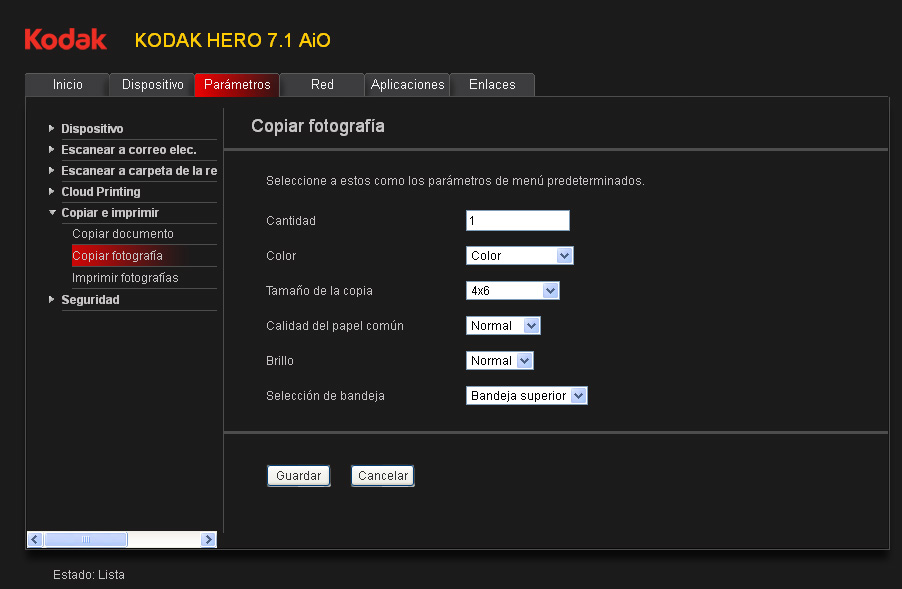Open the Inicio tab
The height and width of the screenshot is (589, 902).
click(x=67, y=85)
